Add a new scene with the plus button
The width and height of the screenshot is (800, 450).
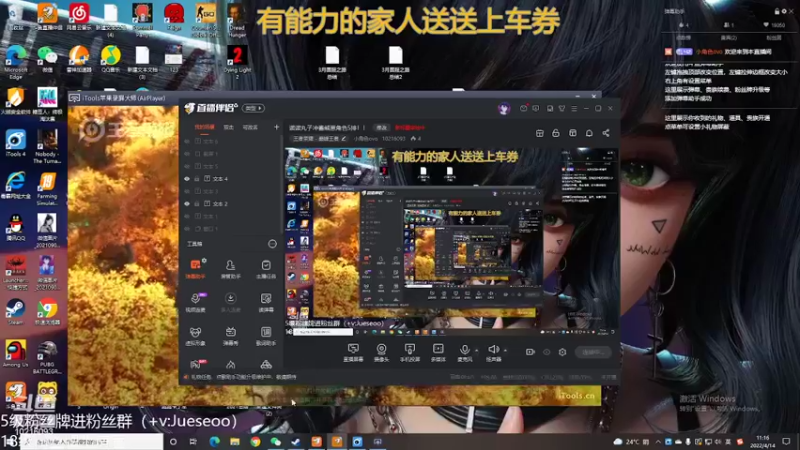[277, 127]
